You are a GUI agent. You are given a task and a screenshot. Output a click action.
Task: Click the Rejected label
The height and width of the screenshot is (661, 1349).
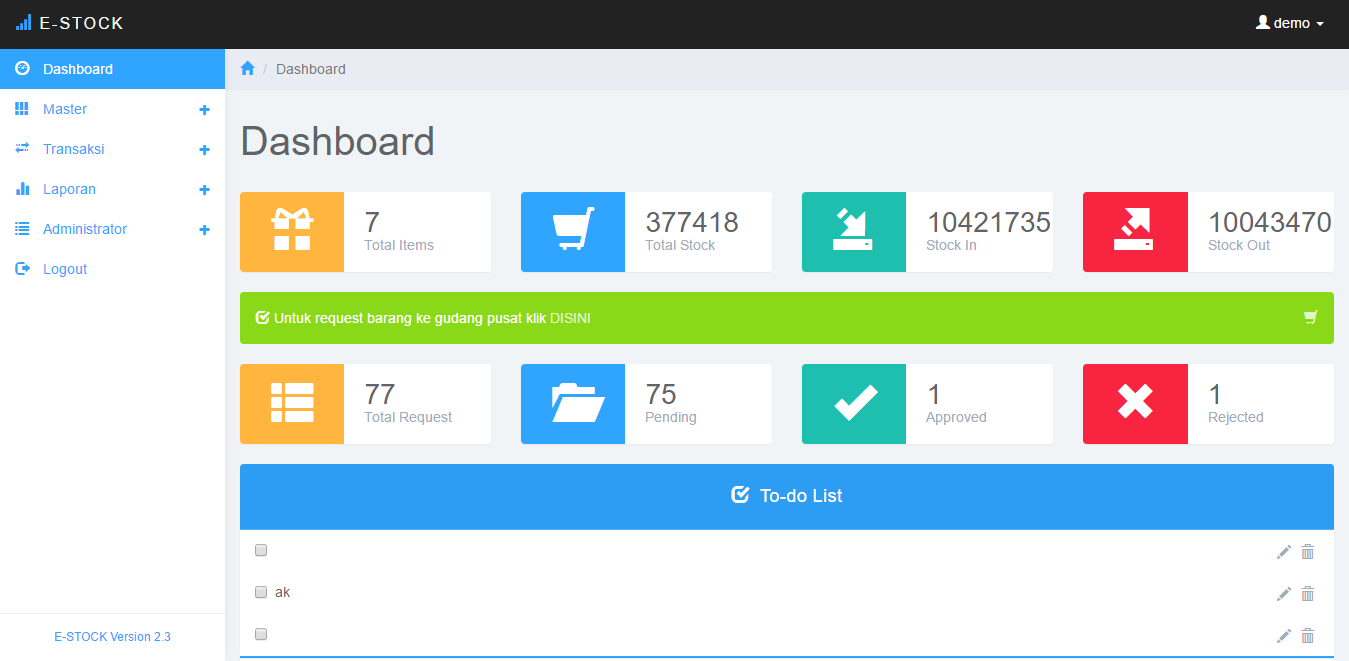click(1236, 417)
